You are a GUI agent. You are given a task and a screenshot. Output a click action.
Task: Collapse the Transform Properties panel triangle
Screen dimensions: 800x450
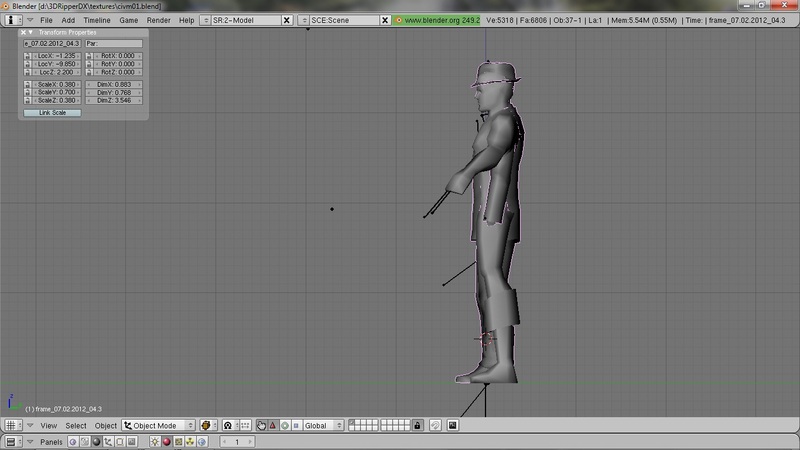(31, 32)
